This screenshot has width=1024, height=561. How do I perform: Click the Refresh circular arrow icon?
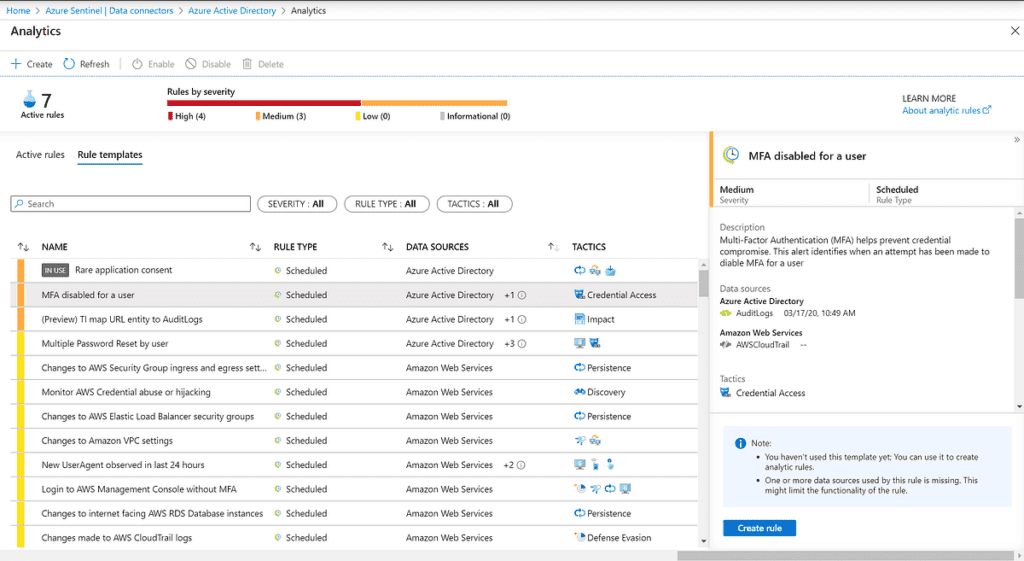(x=69, y=64)
